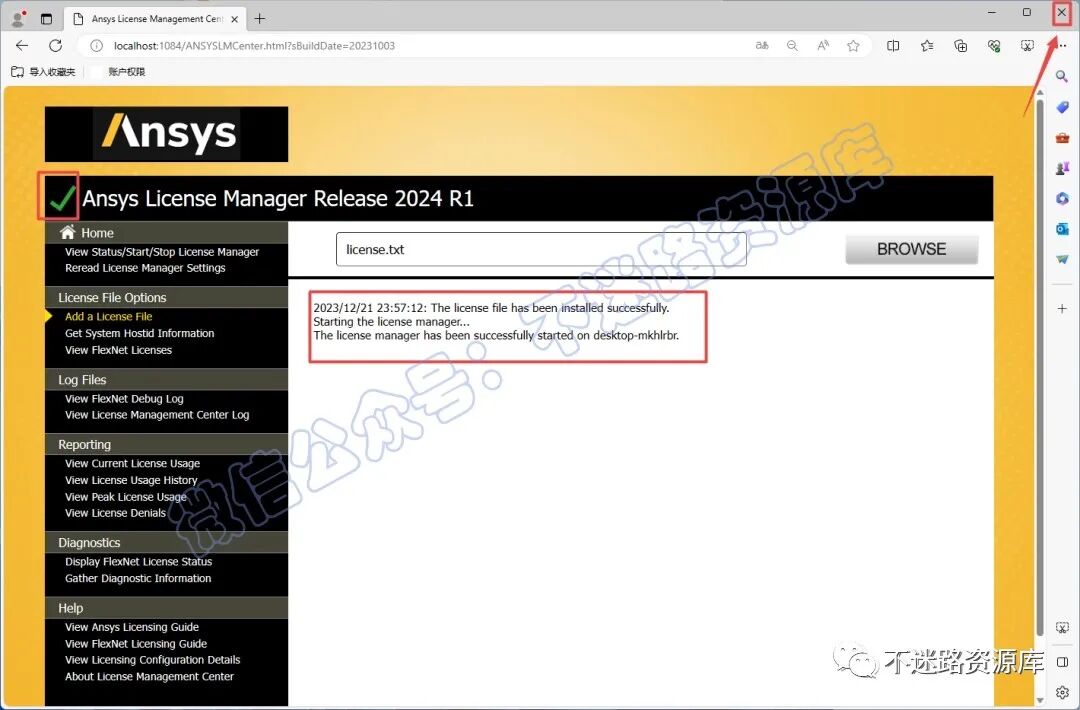Open View Status/Start/Stop License Manager
1080x710 pixels.
[162, 252]
